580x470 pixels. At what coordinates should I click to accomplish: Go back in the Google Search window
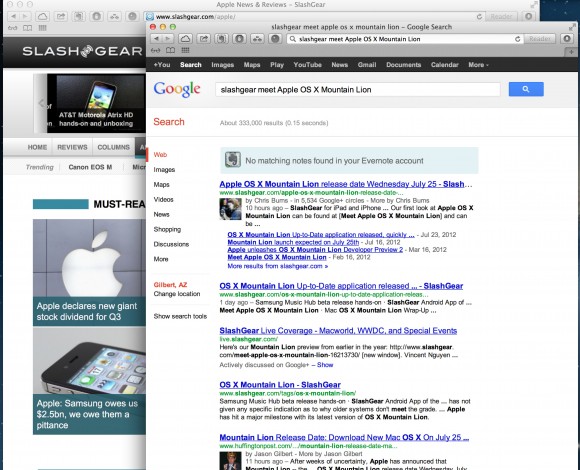pos(156,39)
